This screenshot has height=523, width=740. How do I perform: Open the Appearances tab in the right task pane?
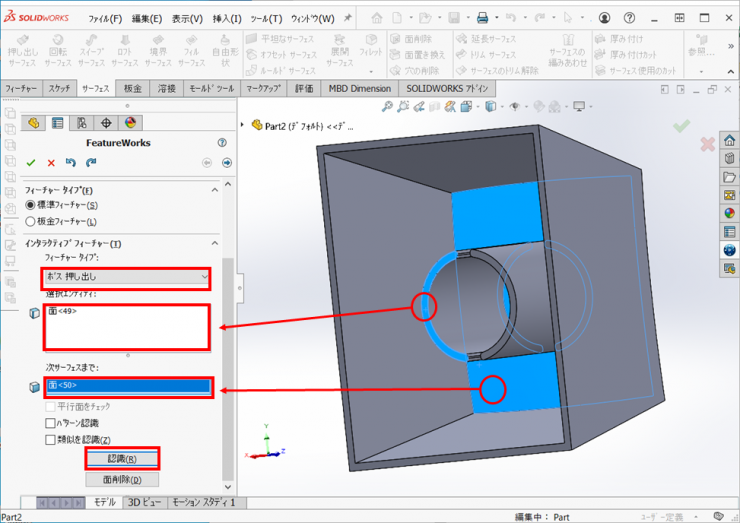[729, 212]
